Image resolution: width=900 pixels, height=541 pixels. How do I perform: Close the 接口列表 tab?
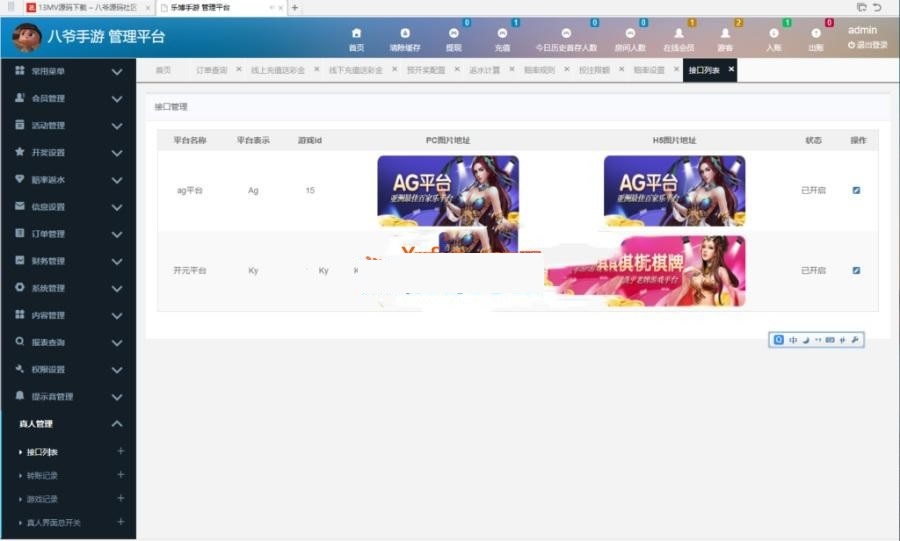pos(731,69)
